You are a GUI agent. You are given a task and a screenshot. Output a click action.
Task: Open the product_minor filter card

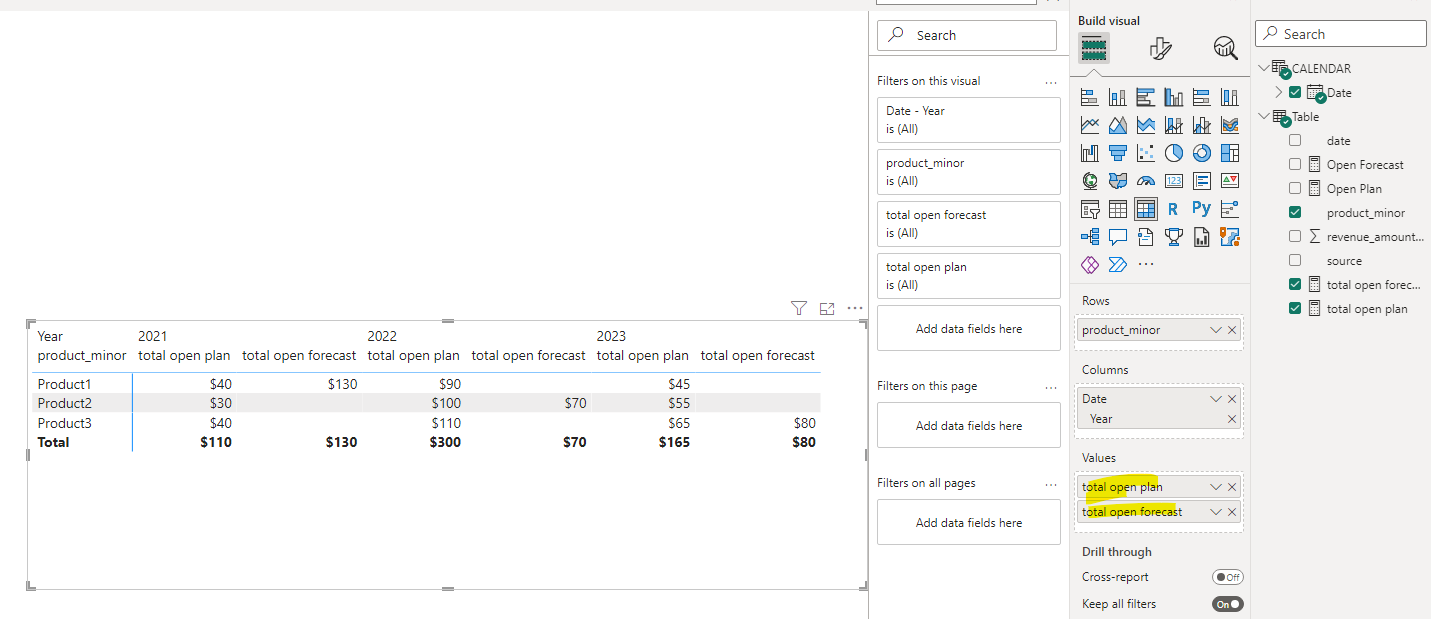pyautogui.click(x=968, y=172)
